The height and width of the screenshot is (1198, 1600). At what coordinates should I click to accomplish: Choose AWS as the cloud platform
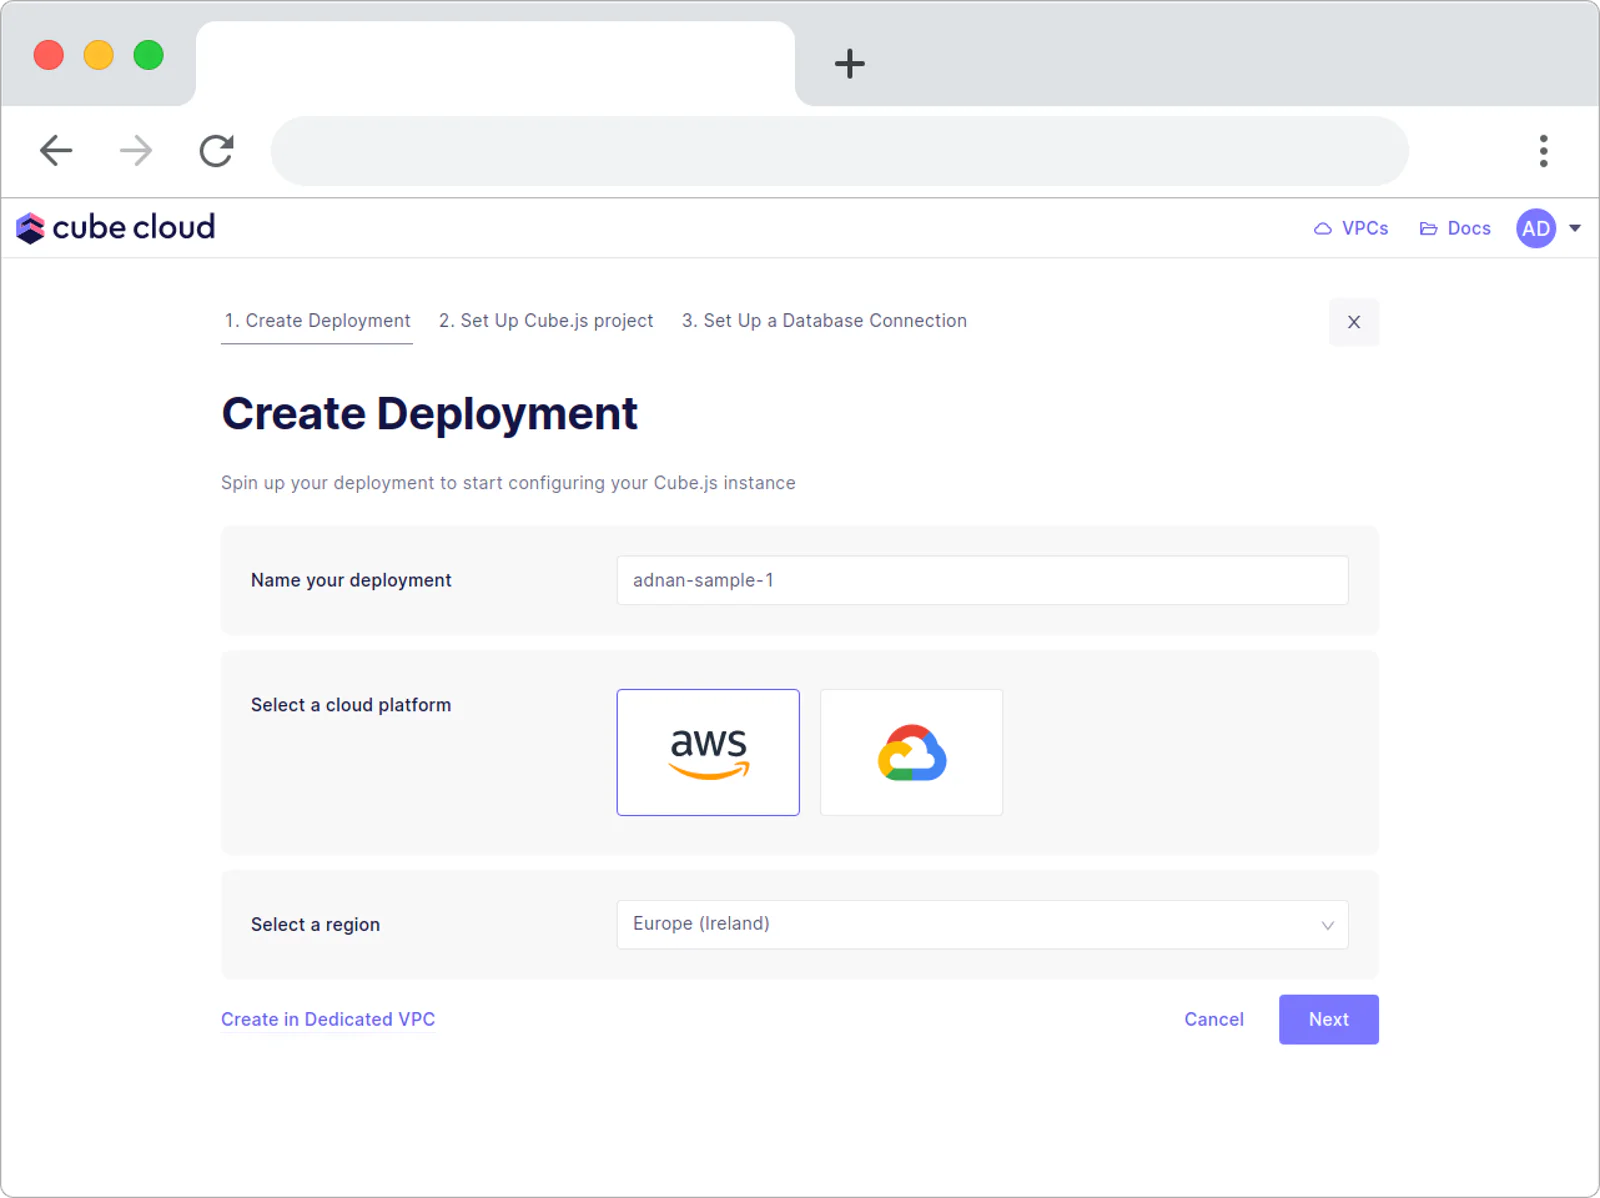(x=708, y=752)
